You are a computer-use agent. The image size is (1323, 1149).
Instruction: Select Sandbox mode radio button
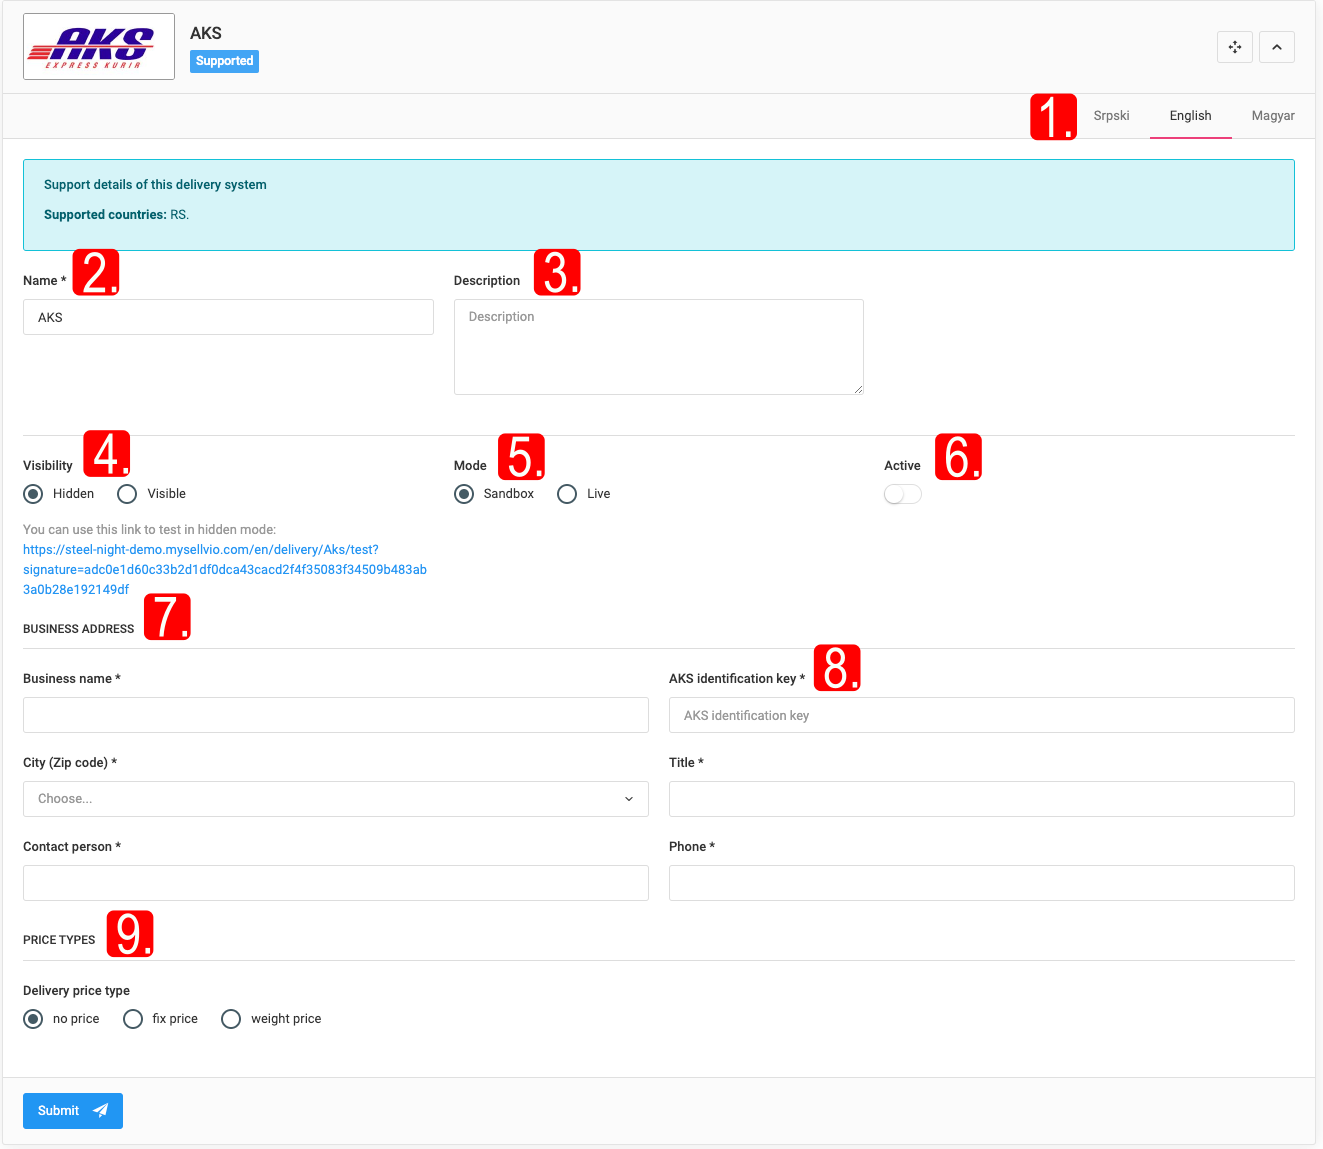464,494
